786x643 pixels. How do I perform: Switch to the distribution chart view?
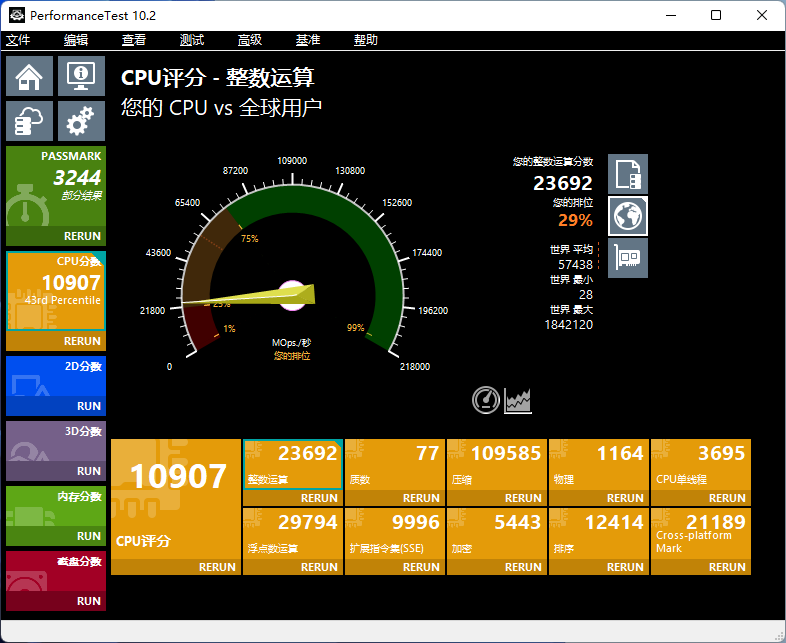coord(518,400)
